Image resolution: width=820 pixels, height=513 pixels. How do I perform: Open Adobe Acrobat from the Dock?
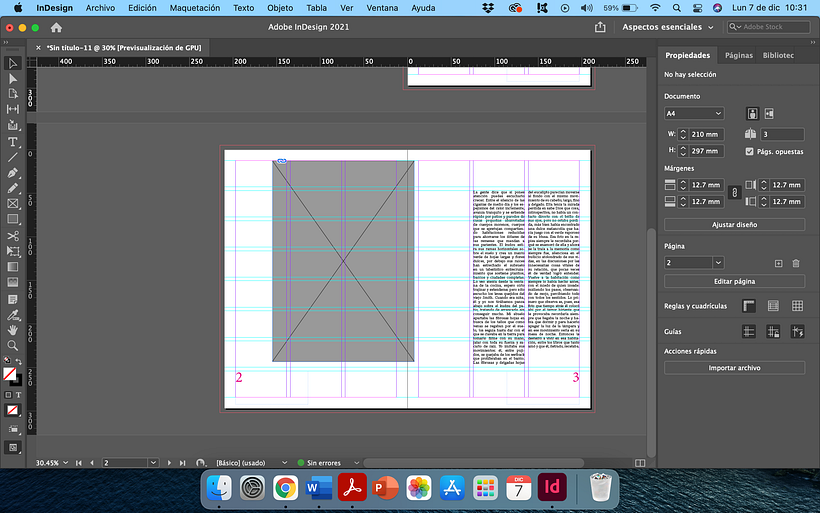point(352,487)
